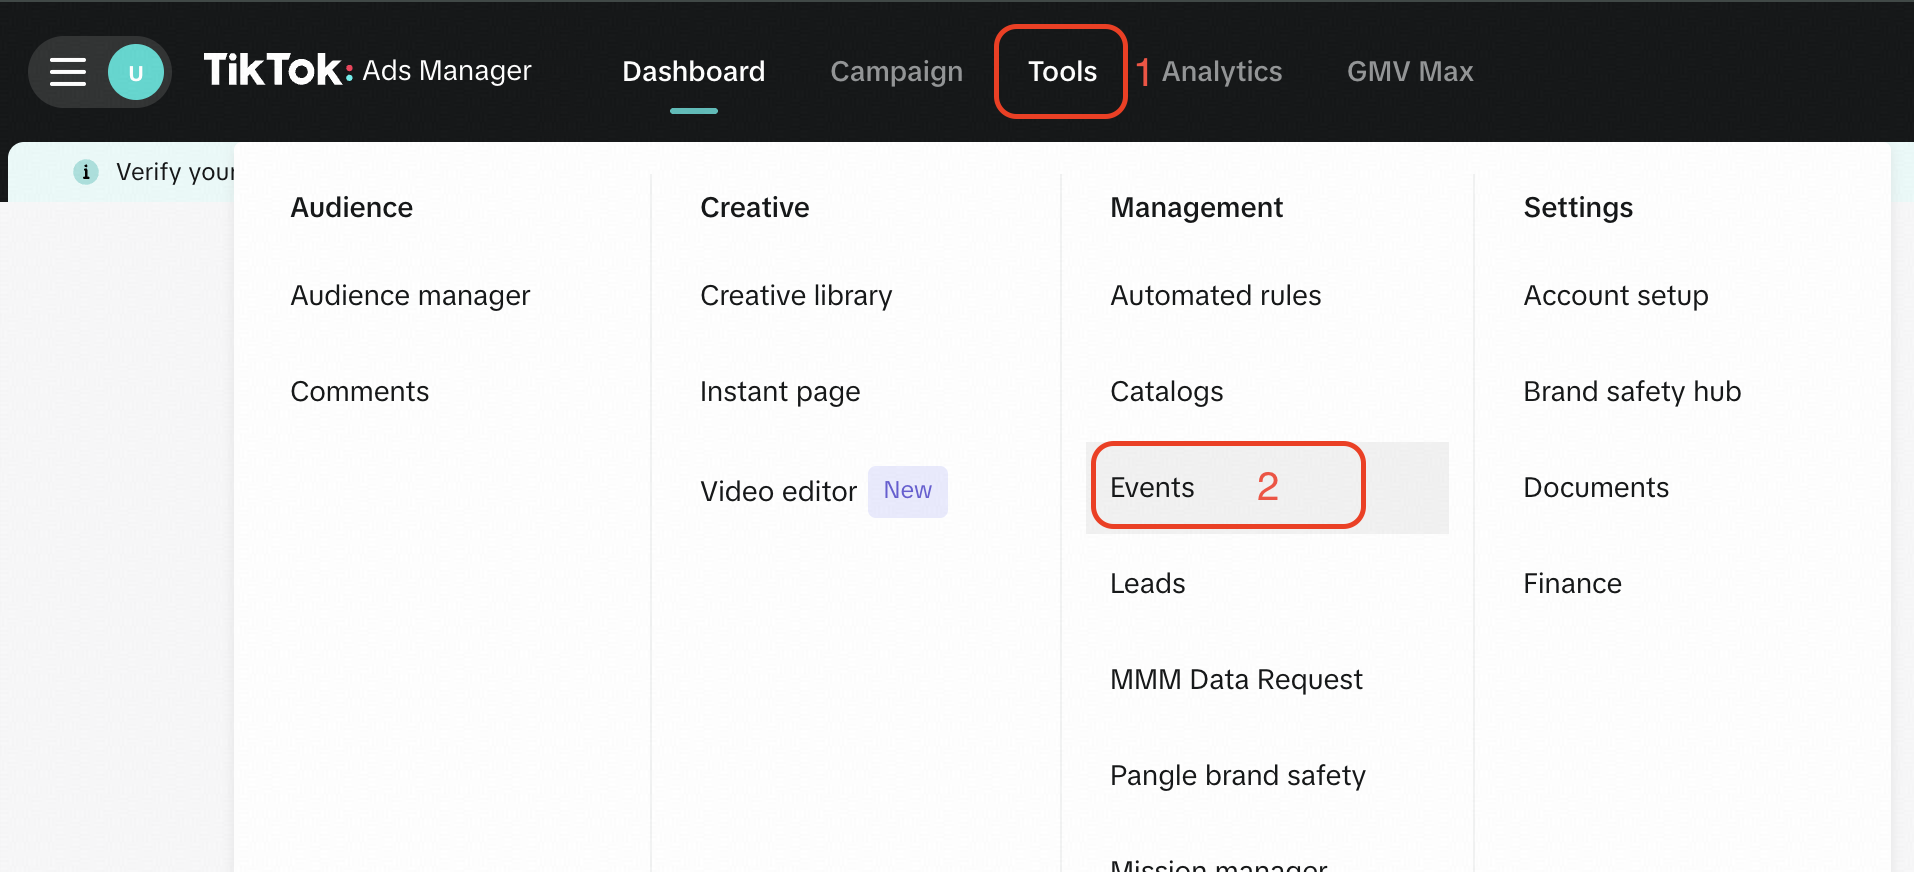The height and width of the screenshot is (872, 1914).
Task: Open Account setup settings
Action: point(1615,296)
